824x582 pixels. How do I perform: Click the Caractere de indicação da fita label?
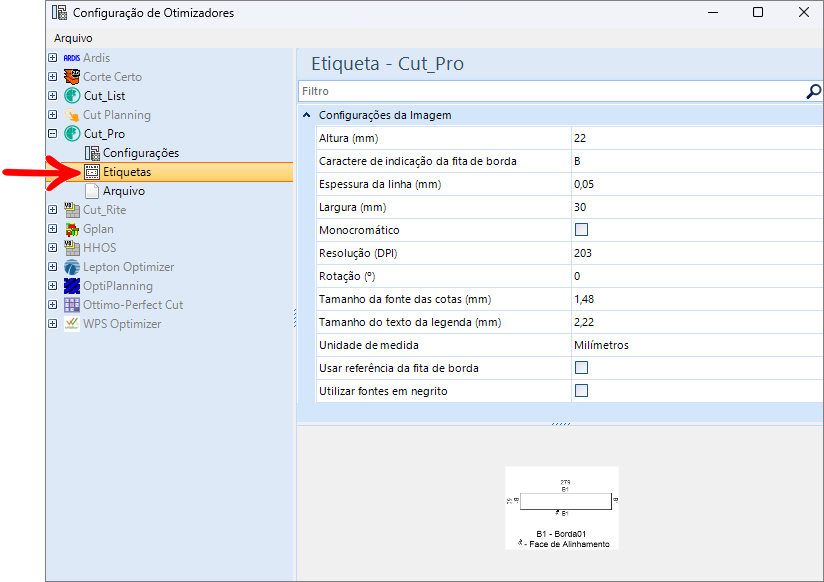click(417, 161)
